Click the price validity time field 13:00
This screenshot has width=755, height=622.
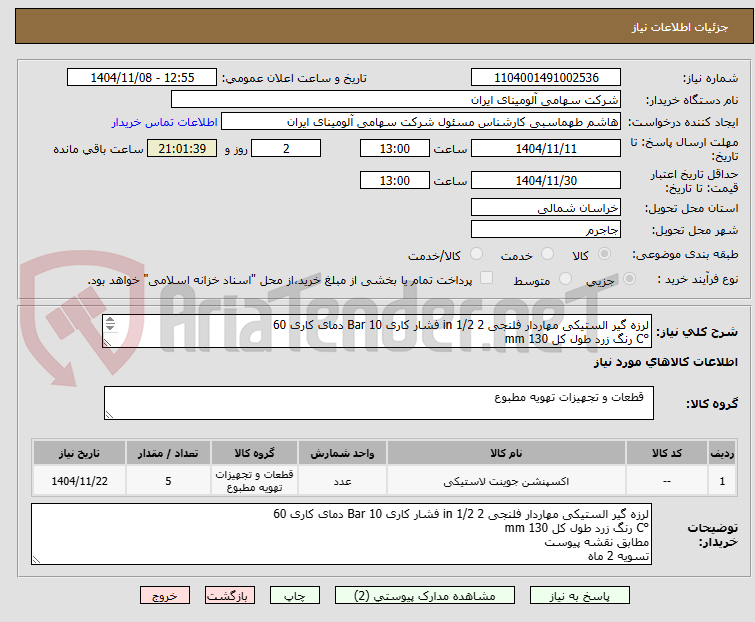tap(394, 180)
